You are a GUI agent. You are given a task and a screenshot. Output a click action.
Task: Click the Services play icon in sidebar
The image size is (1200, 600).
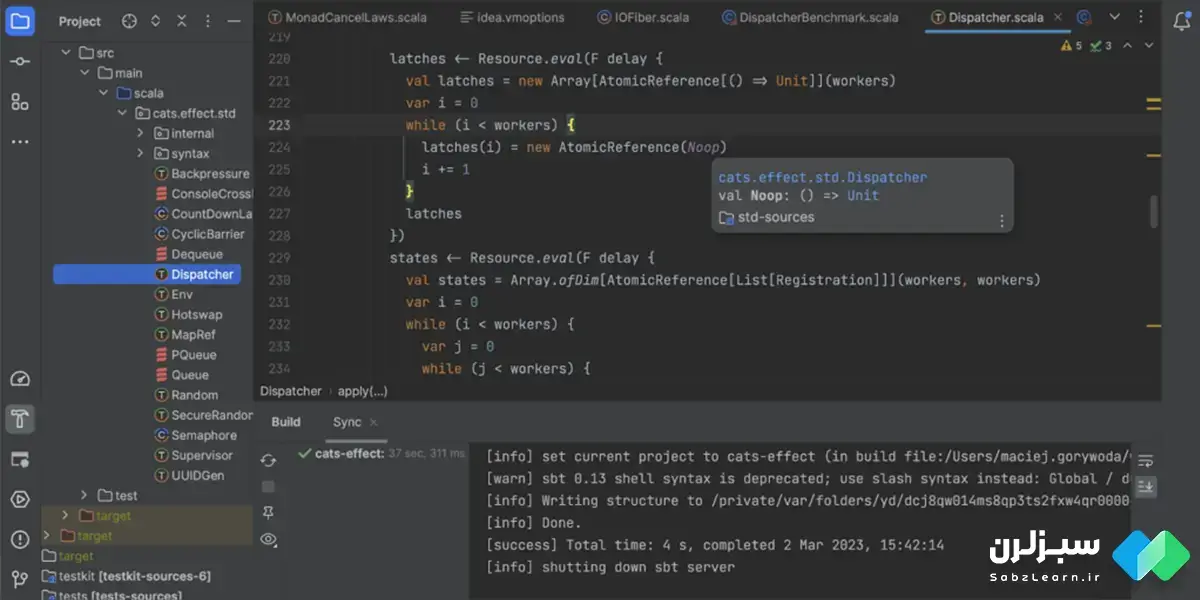point(20,499)
